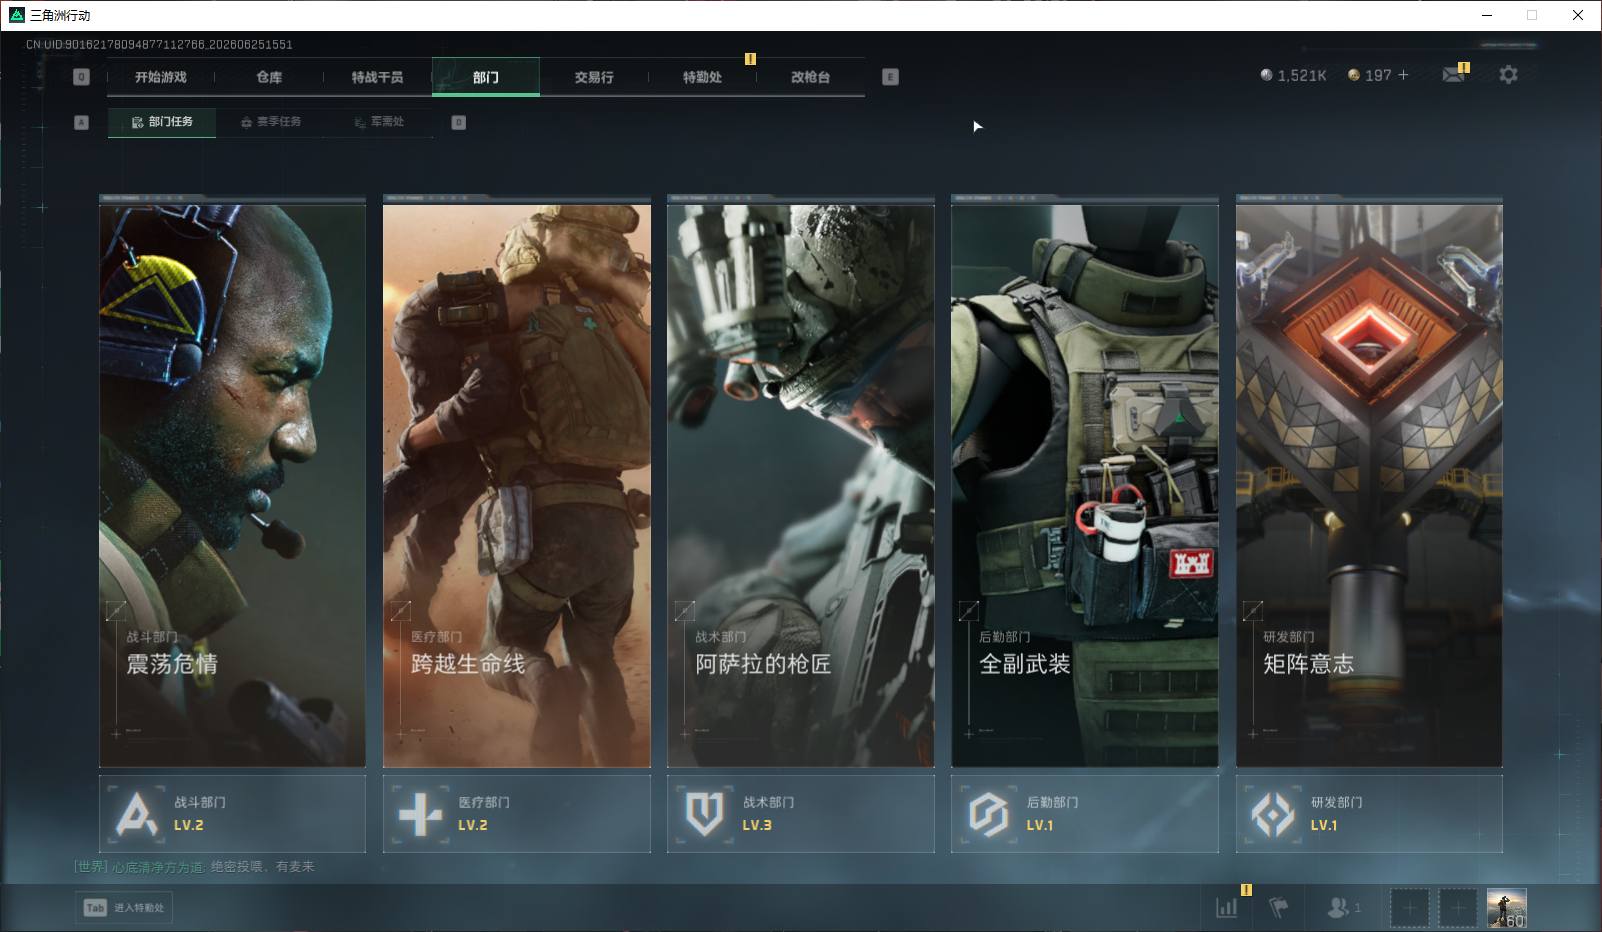
Task: Click the right empty squad slot plus
Action: tap(1457, 908)
